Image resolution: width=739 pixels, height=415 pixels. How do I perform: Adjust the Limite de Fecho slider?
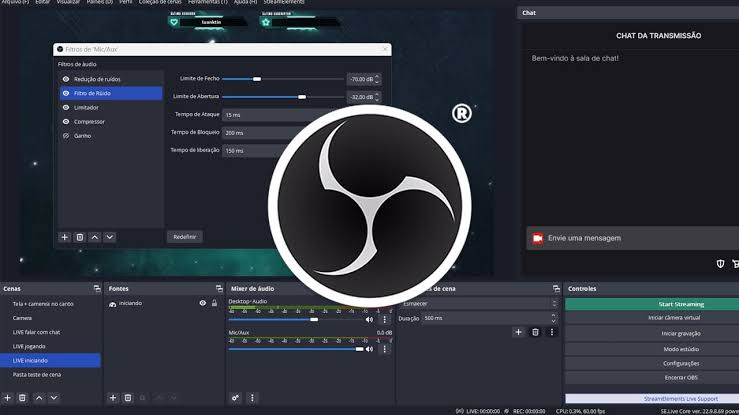pos(283,79)
